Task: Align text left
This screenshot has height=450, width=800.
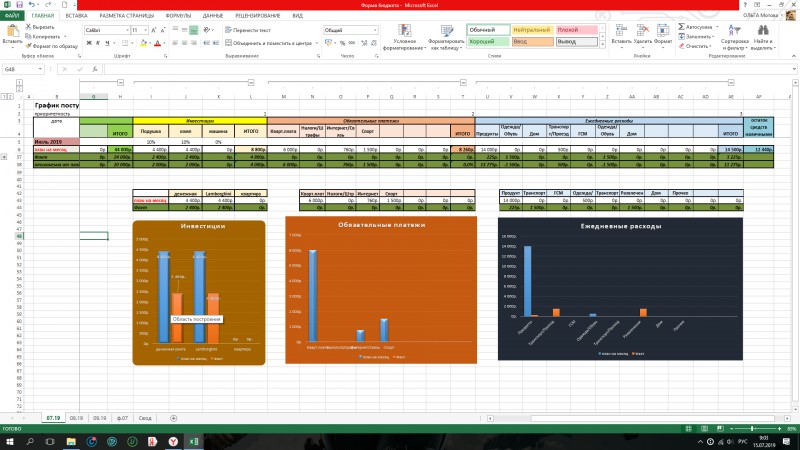Action: coord(175,43)
